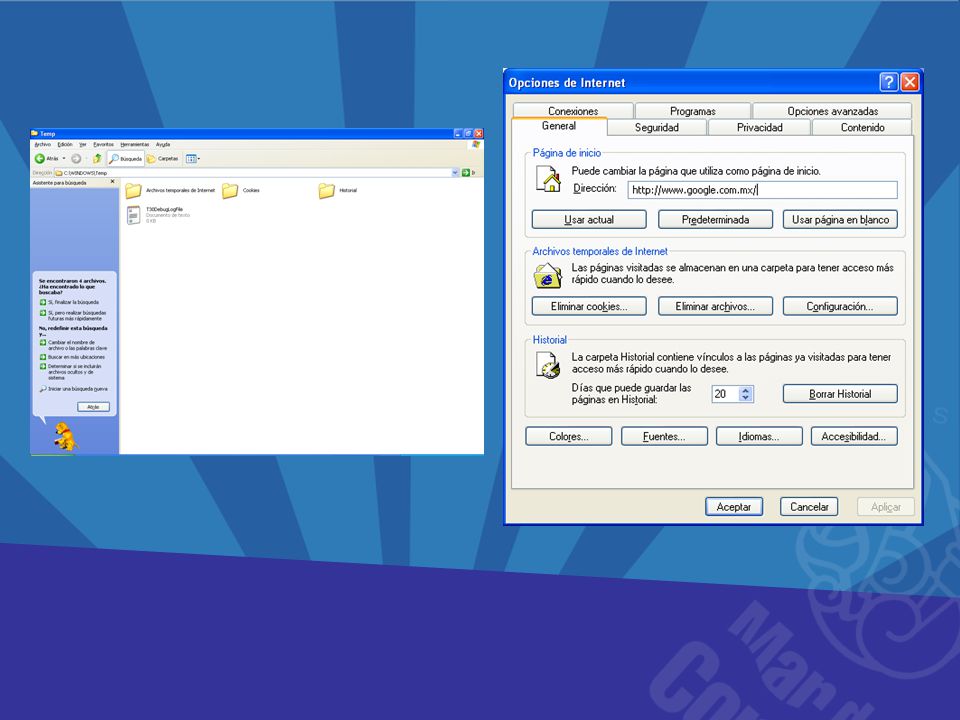The height and width of the screenshot is (720, 960).
Task: Switch to the Privacidad tab
Action: tap(759, 127)
